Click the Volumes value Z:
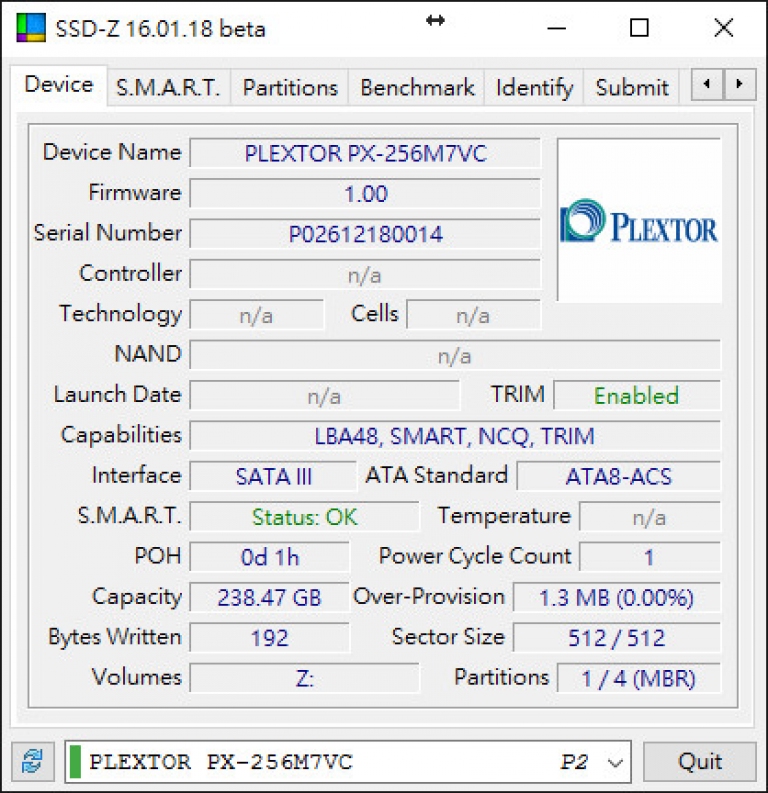 tap(304, 679)
